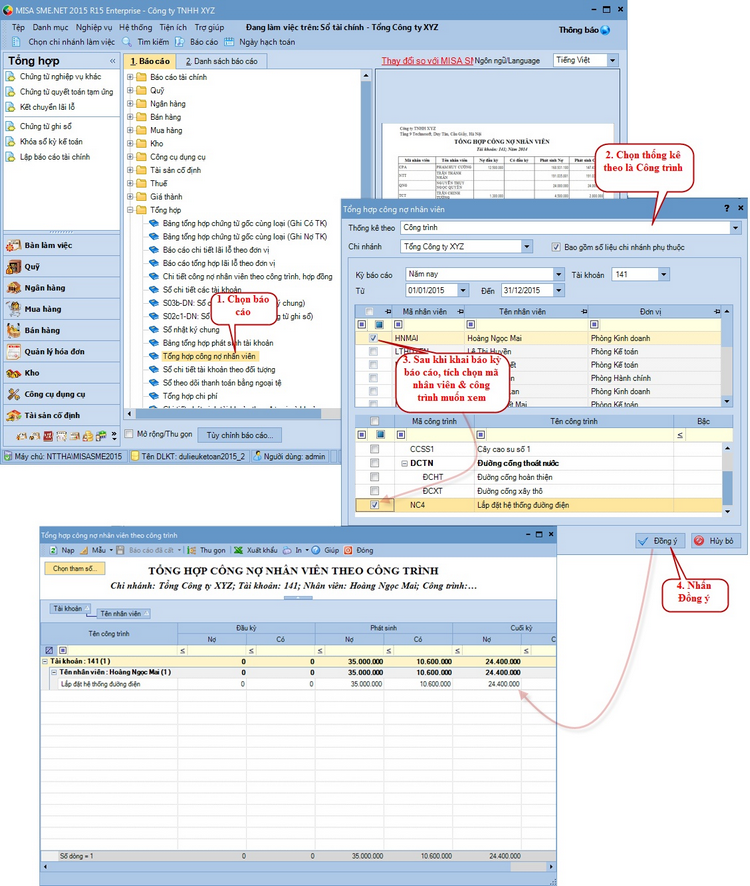Switch to Danh sách báo cáo tab
Screen dimensions: 750x886
[x=221, y=61]
